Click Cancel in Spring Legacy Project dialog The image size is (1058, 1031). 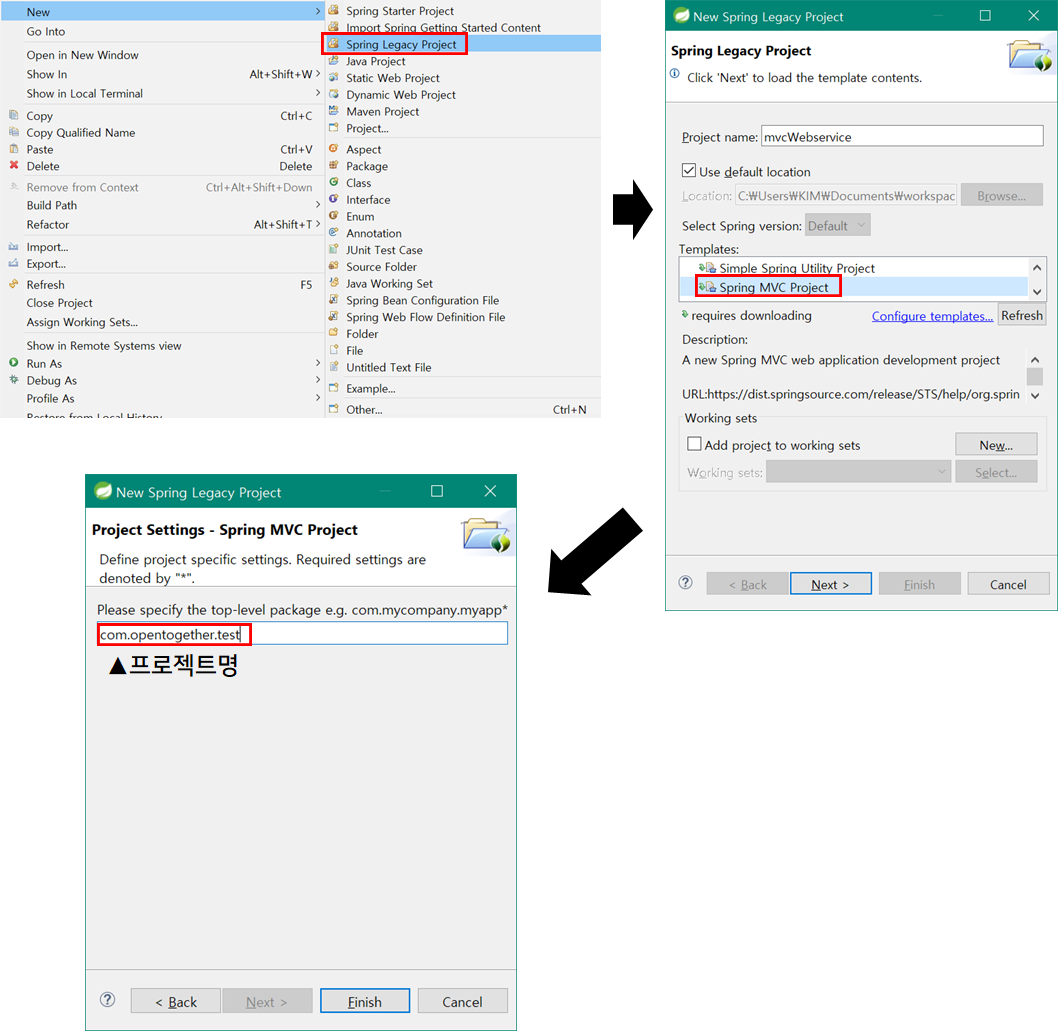point(1008,584)
